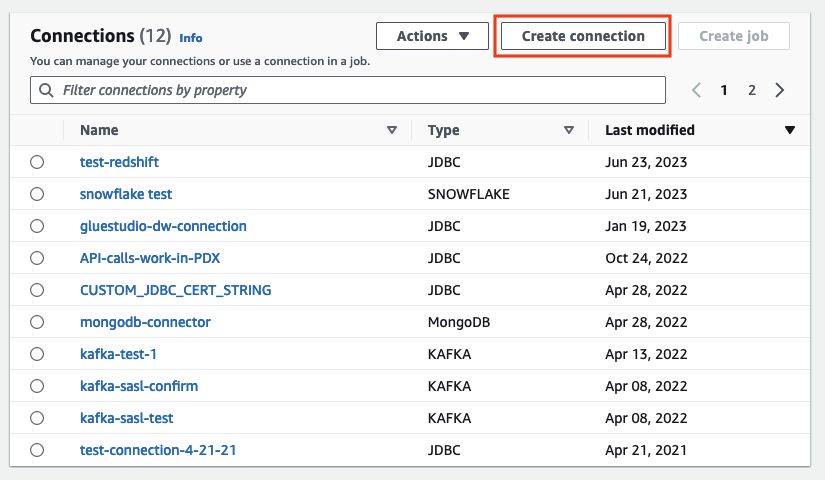Click the Last modified sort arrow
The image size is (825, 480).
point(790,130)
